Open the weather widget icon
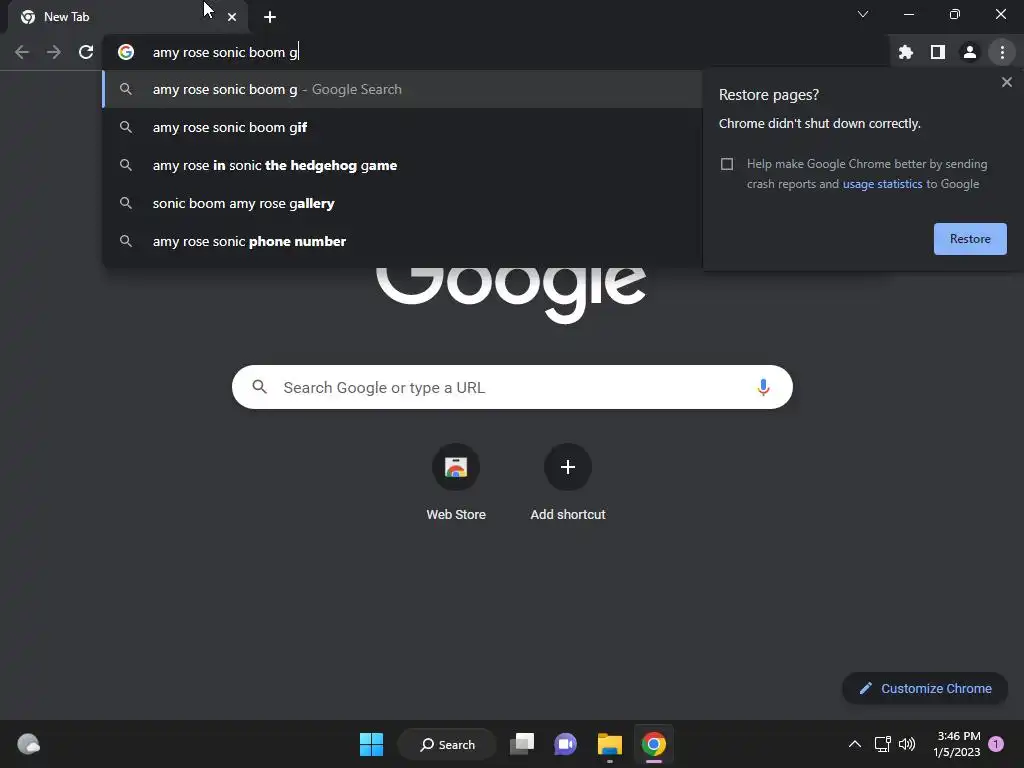 (x=28, y=744)
